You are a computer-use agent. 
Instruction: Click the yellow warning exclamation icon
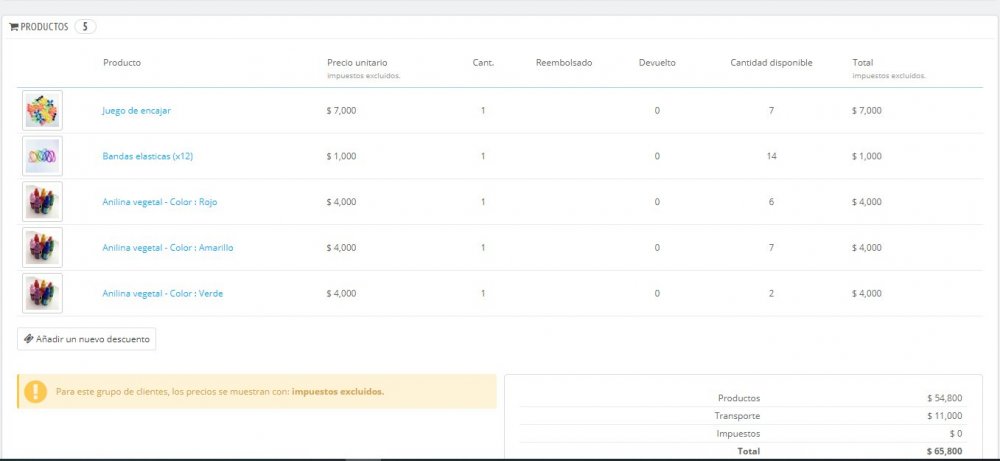[36, 391]
